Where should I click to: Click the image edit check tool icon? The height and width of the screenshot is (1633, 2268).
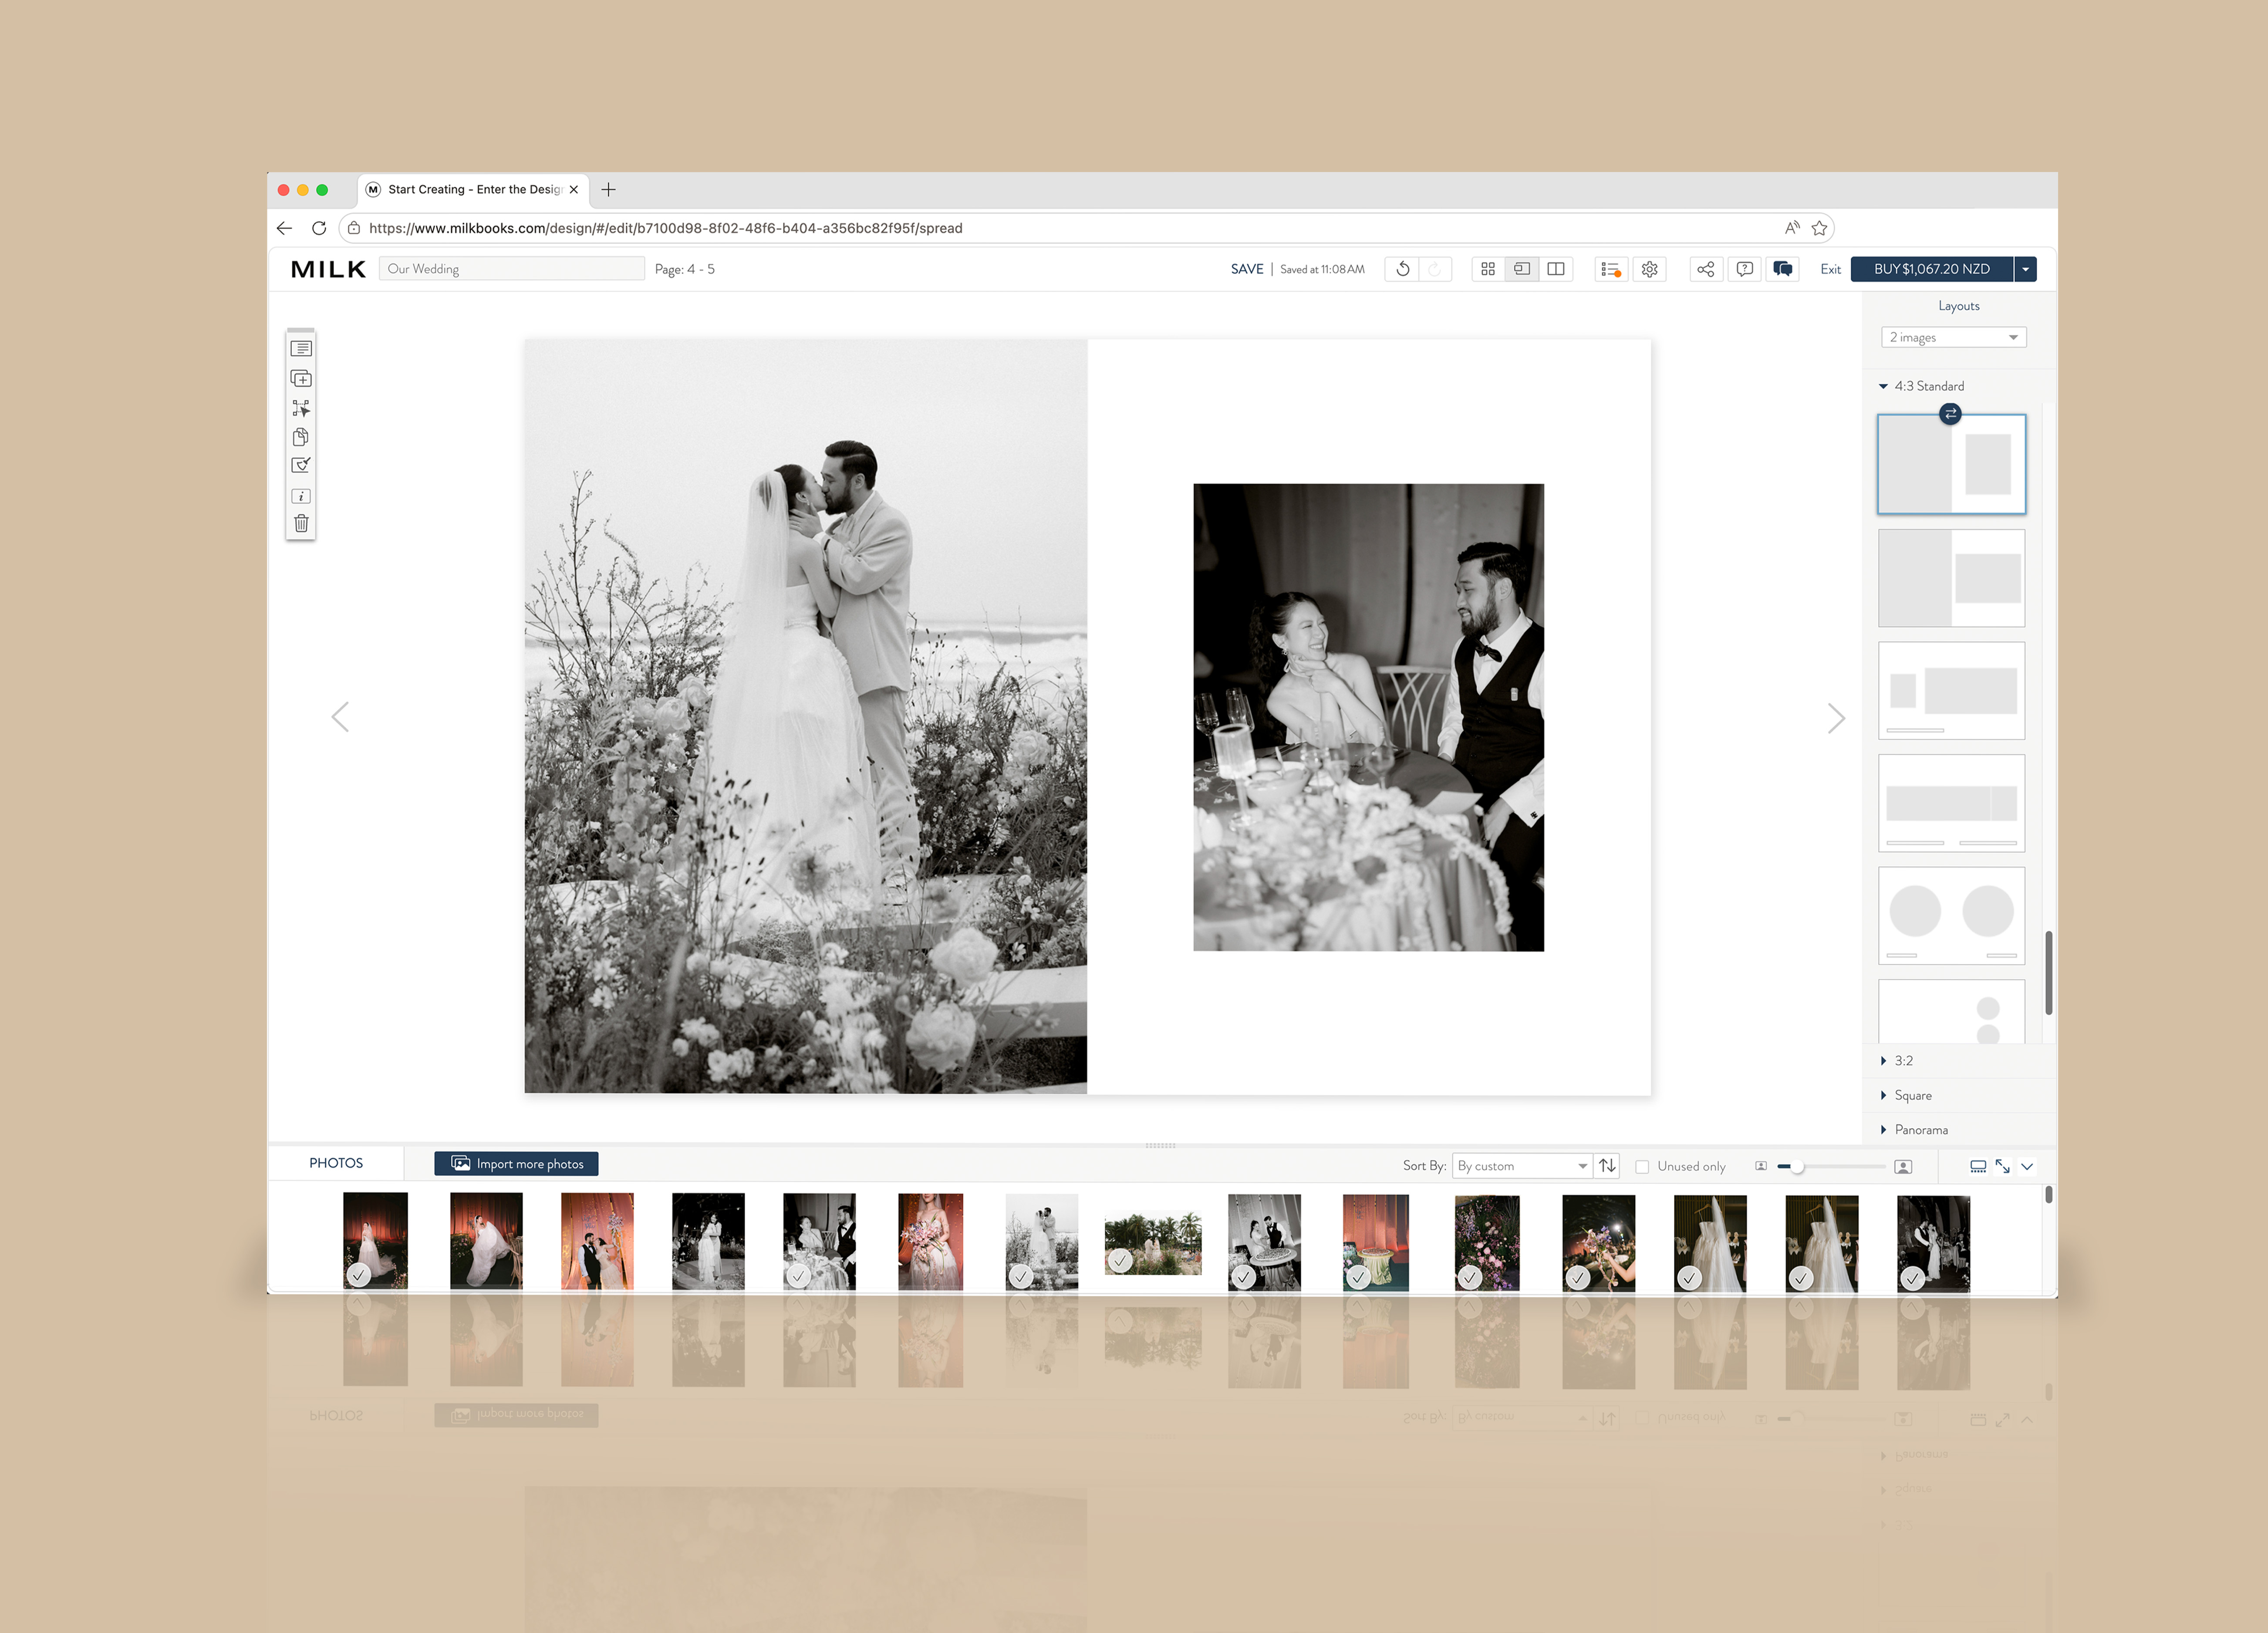pyautogui.click(x=301, y=465)
